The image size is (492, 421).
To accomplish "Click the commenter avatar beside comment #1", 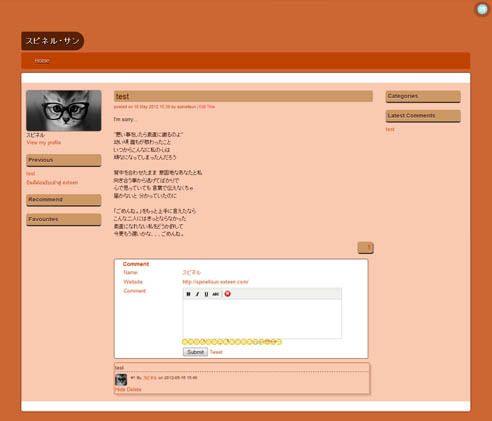I will (x=121, y=380).
